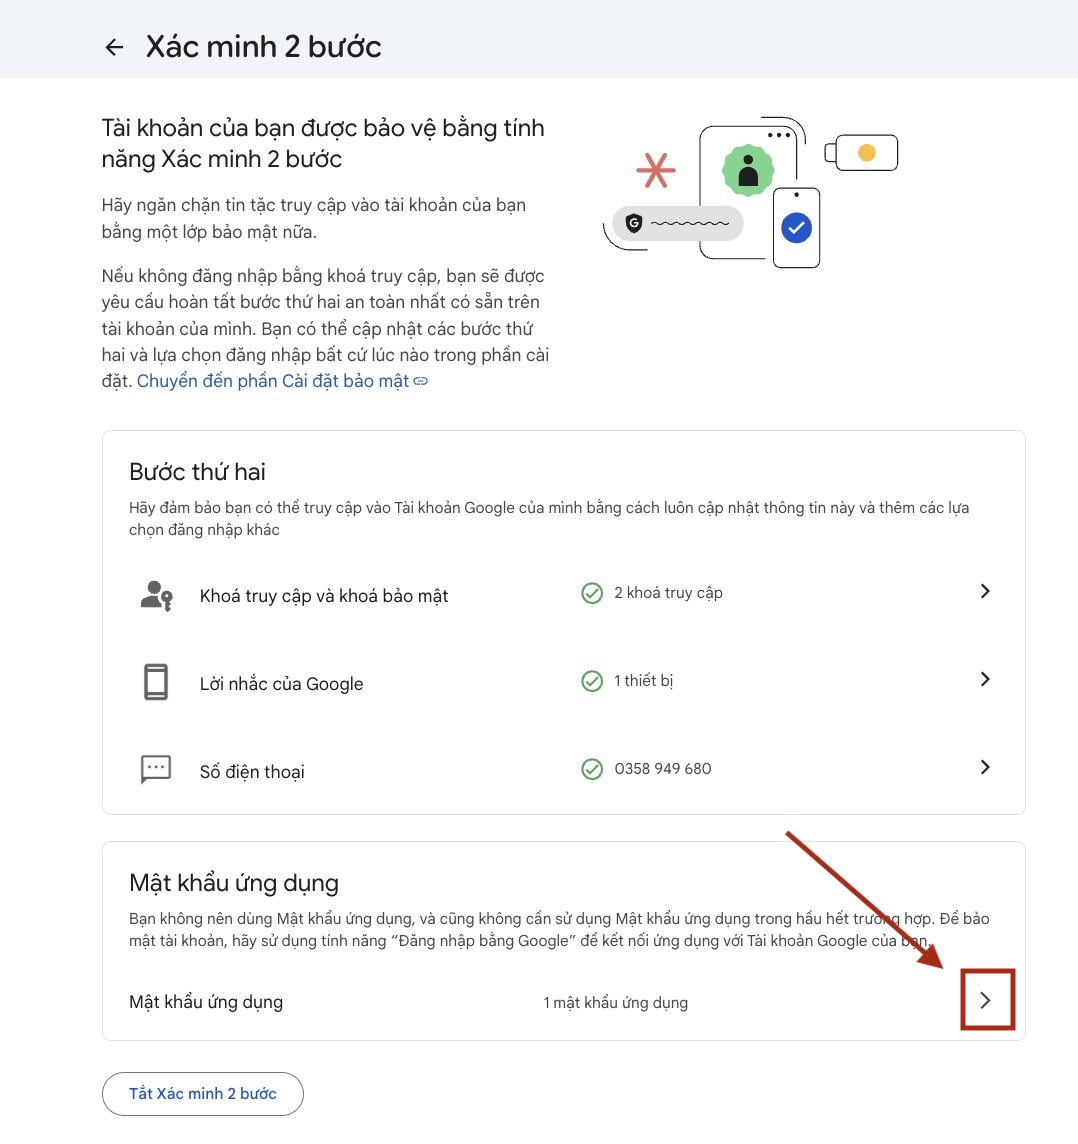Open the Số điện thoại details chevron
1078x1144 pixels.
coord(984,767)
